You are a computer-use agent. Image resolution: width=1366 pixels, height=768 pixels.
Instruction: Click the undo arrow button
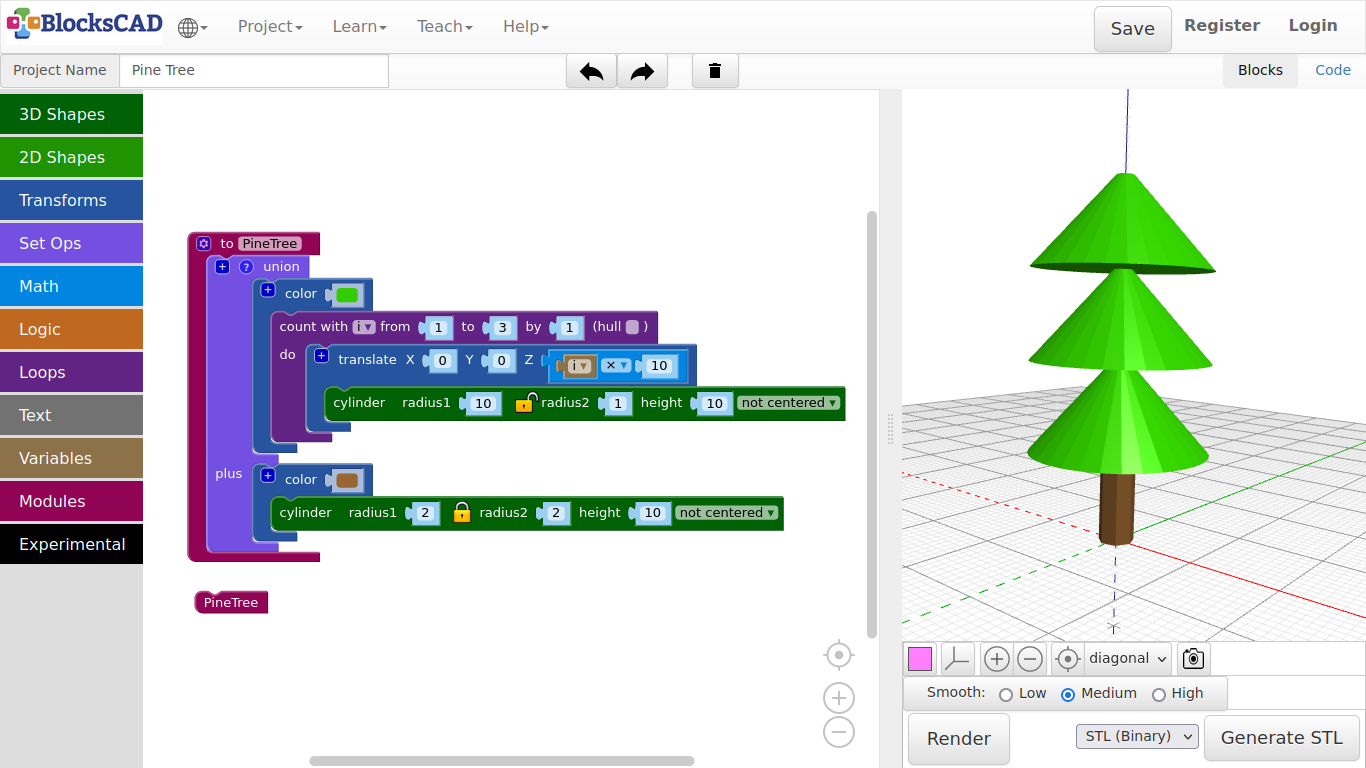(591, 71)
